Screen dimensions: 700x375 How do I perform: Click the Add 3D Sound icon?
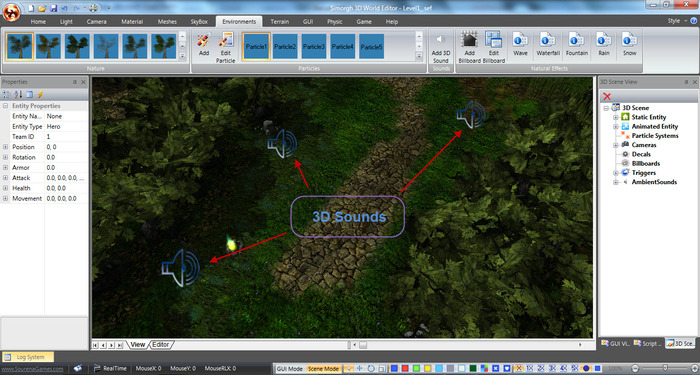[x=441, y=48]
